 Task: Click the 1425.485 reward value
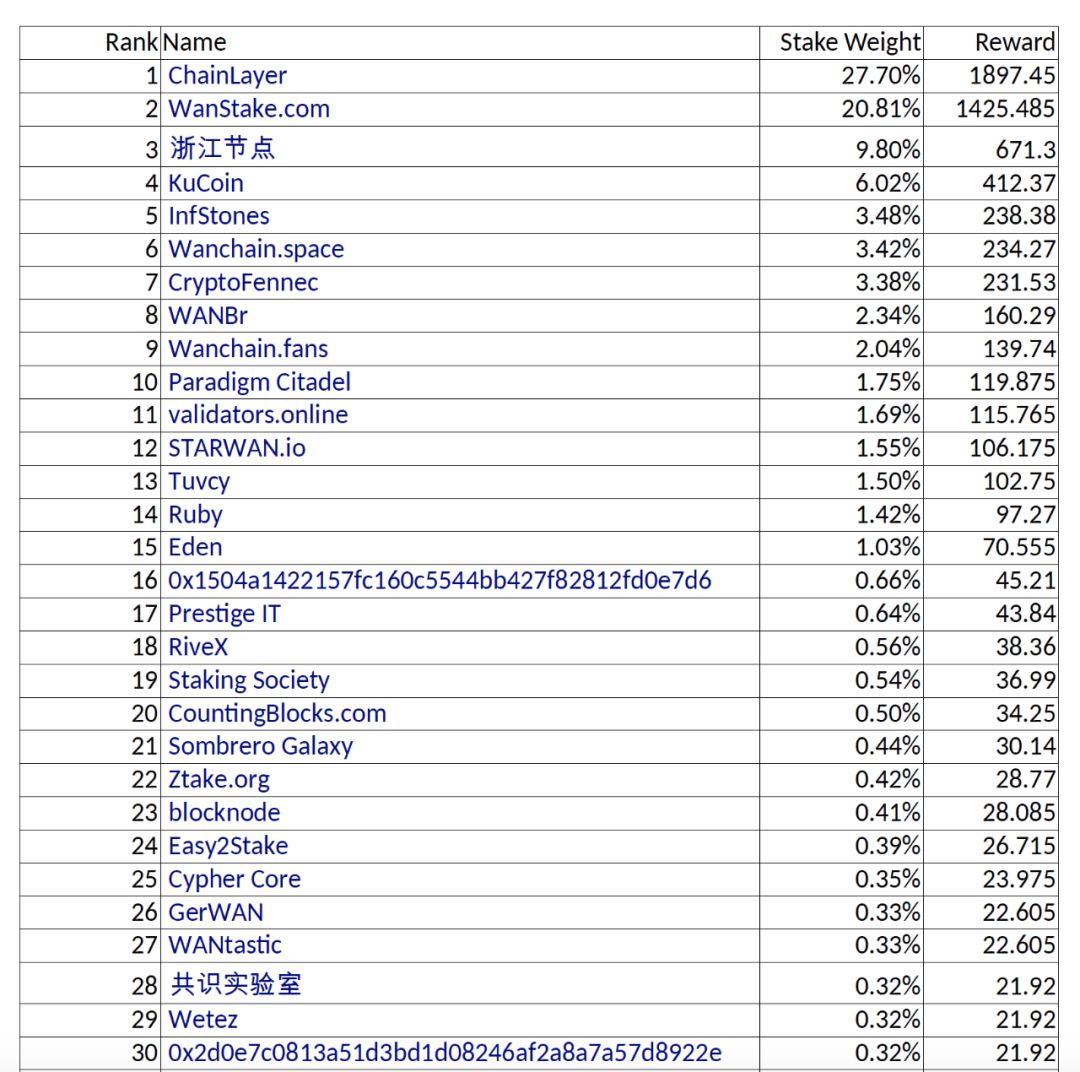(x=1006, y=109)
